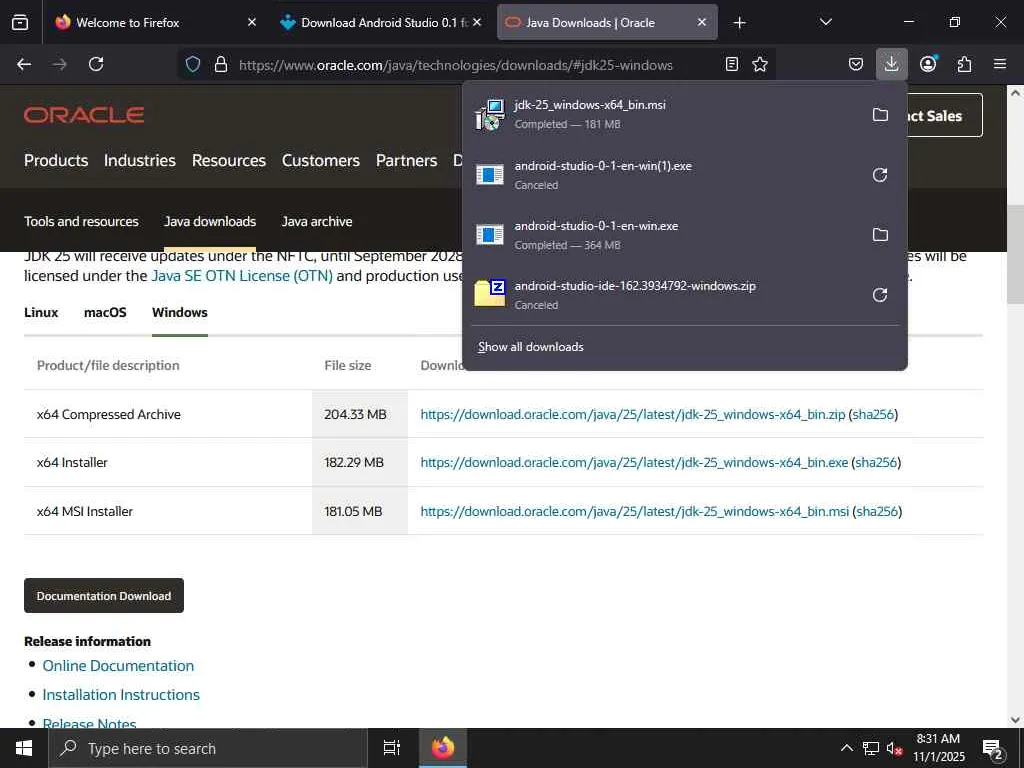
Task: Open sha256 for the x64 MSI Installer
Action: (877, 511)
